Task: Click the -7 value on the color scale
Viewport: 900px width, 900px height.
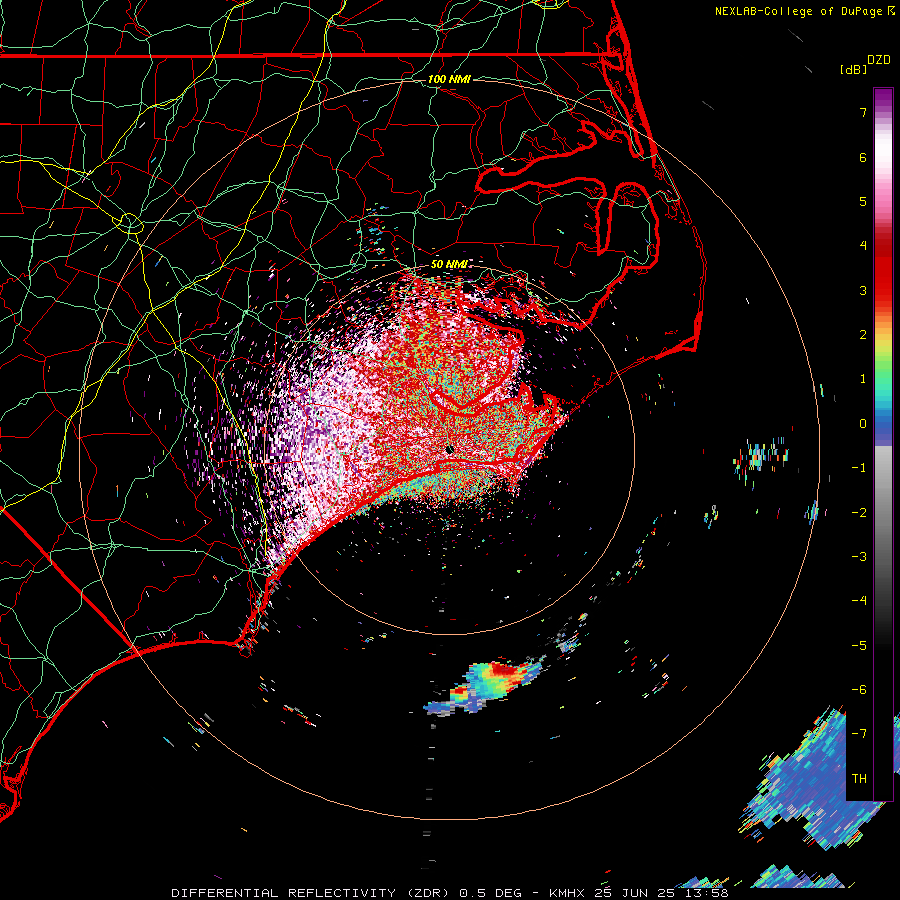Action: [859, 734]
